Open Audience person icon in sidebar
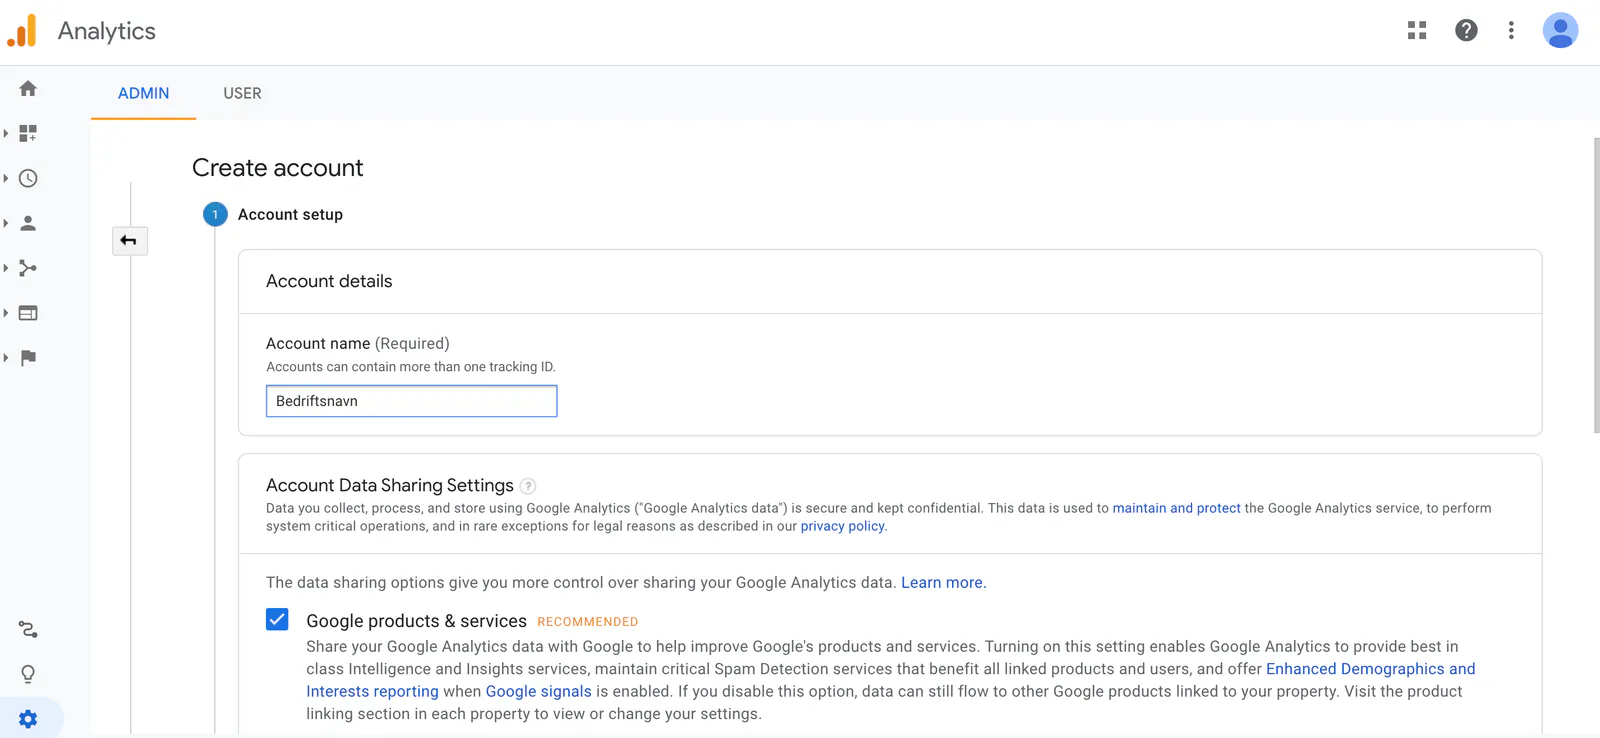Viewport: 1600px width, 738px height. tap(28, 223)
